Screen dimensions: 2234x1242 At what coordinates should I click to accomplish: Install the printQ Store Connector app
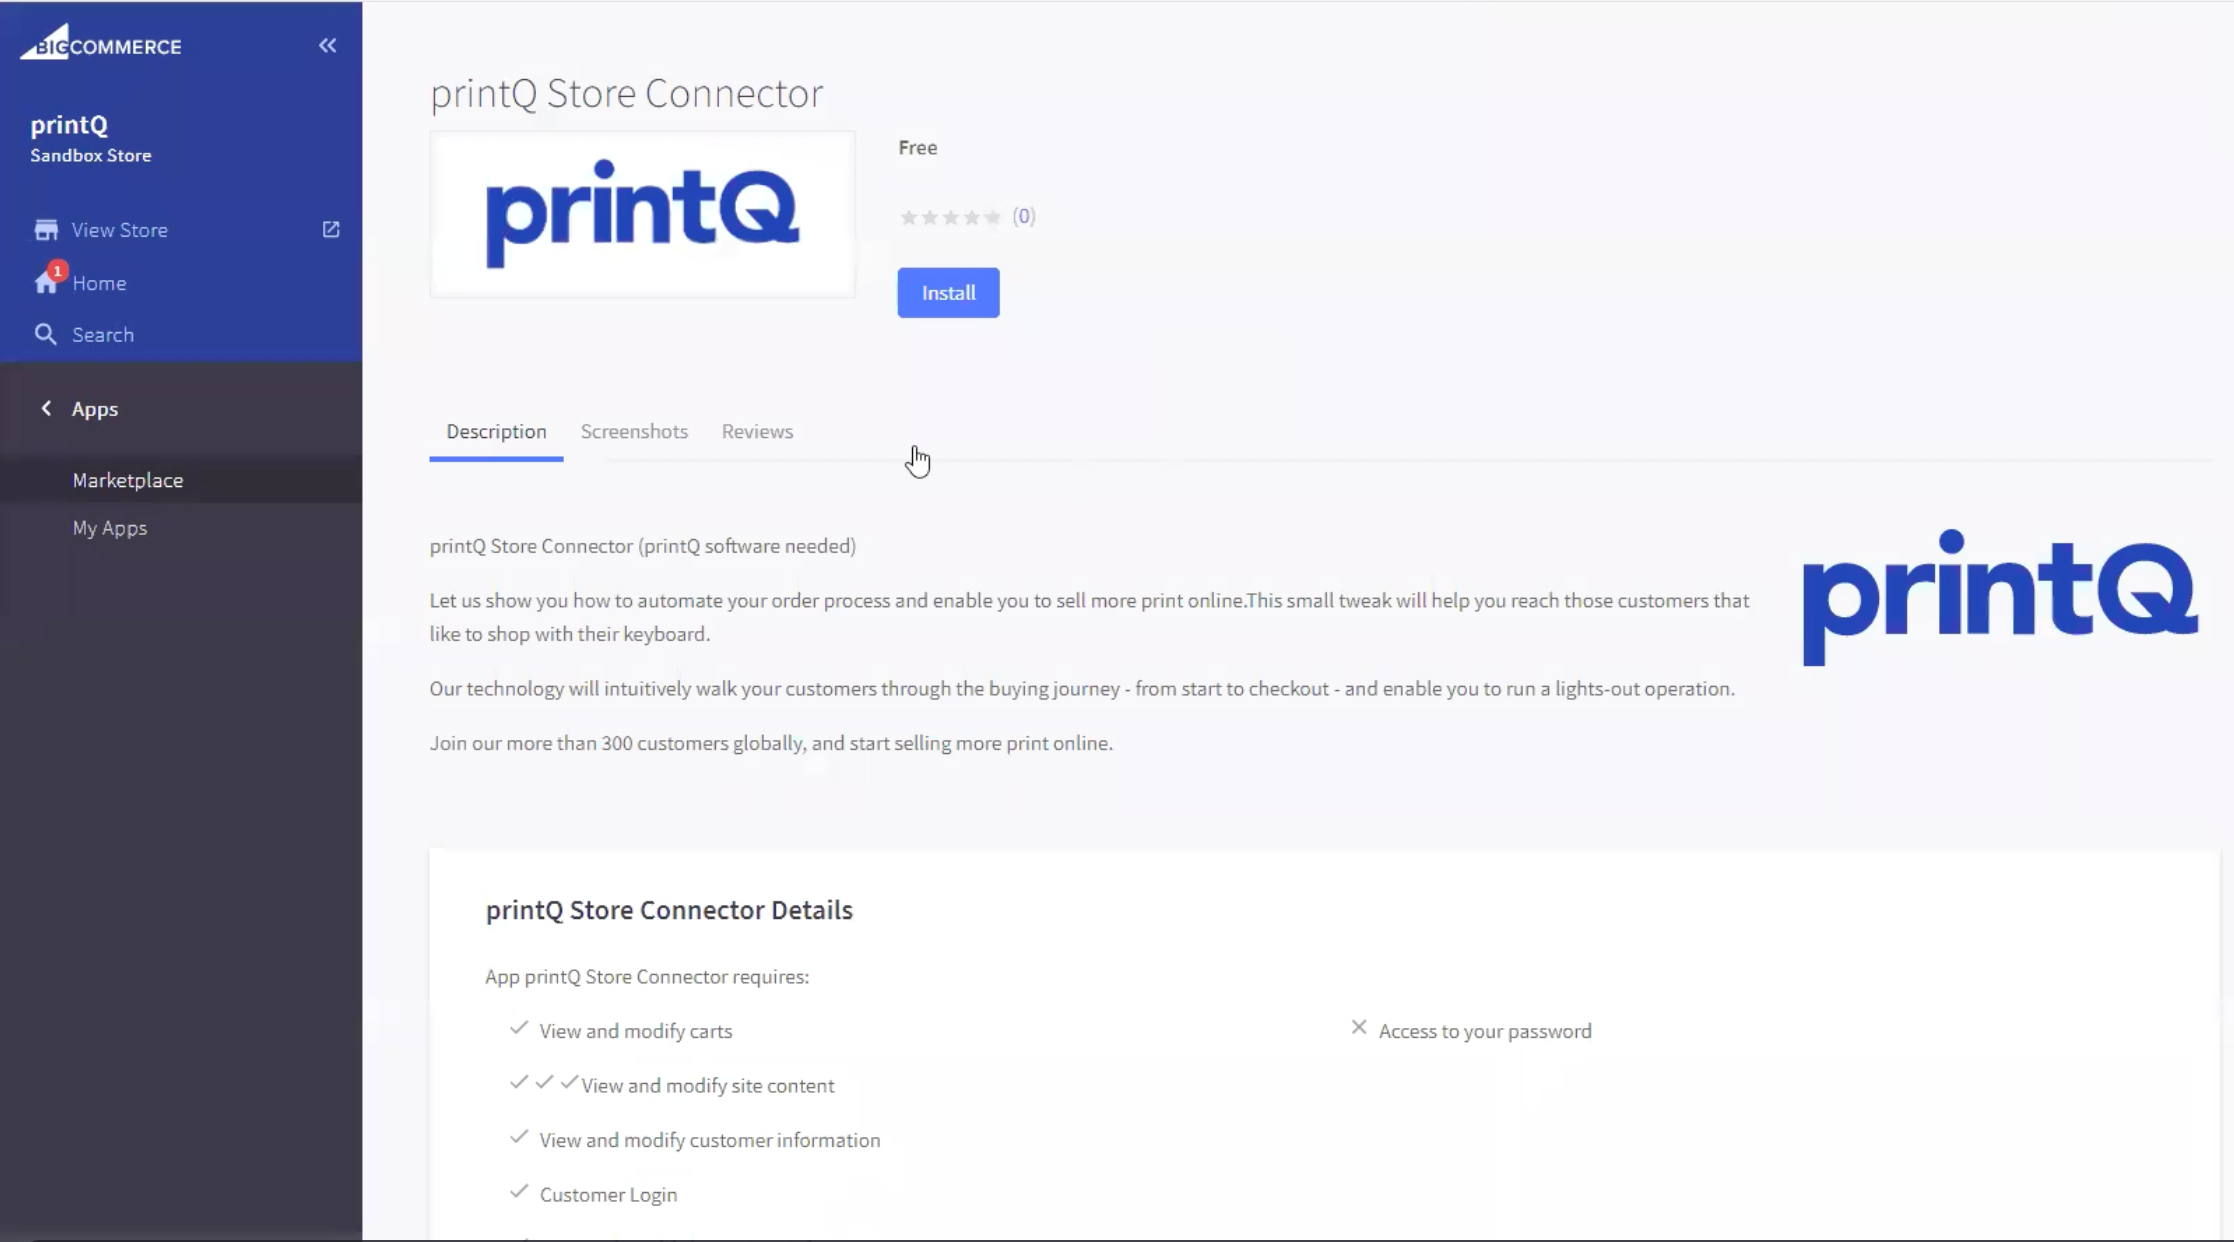(x=948, y=293)
